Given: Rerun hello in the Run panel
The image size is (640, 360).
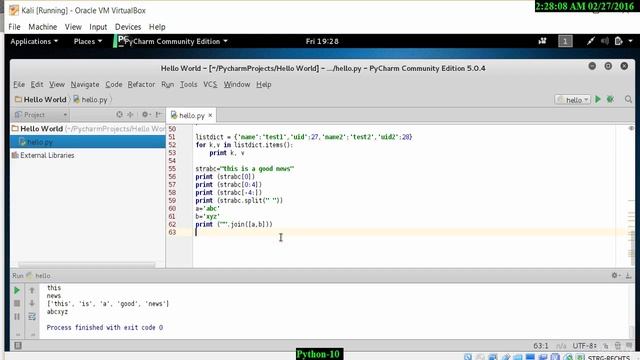Looking at the screenshot, I should pos(17,290).
